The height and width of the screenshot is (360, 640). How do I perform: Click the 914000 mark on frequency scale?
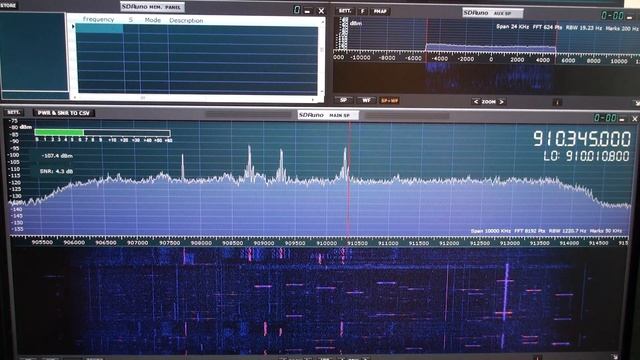[569, 243]
